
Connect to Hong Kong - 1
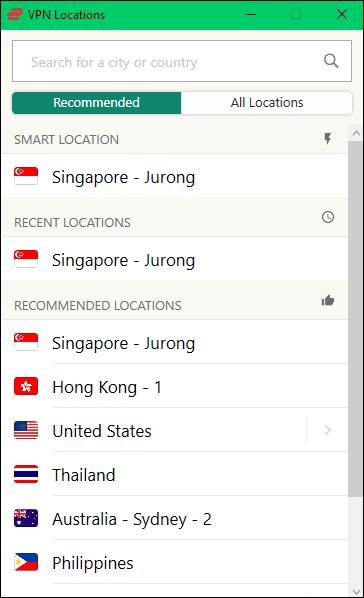[x=175, y=386]
